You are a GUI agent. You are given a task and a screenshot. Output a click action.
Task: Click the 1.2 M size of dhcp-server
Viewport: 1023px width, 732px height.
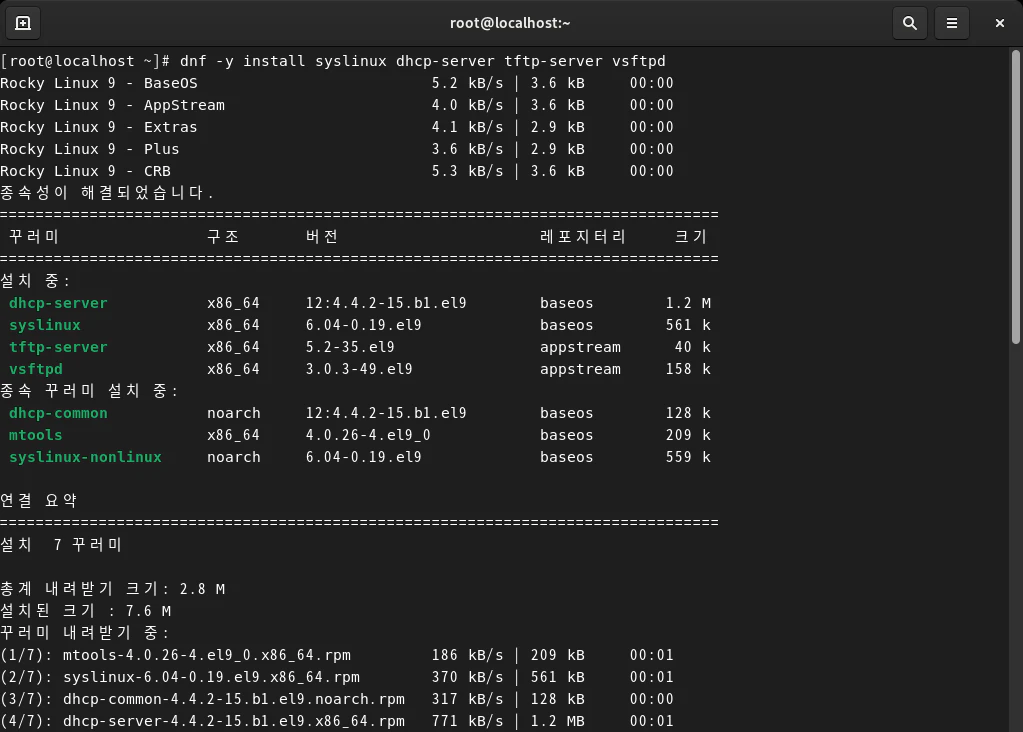pyautogui.click(x=688, y=303)
